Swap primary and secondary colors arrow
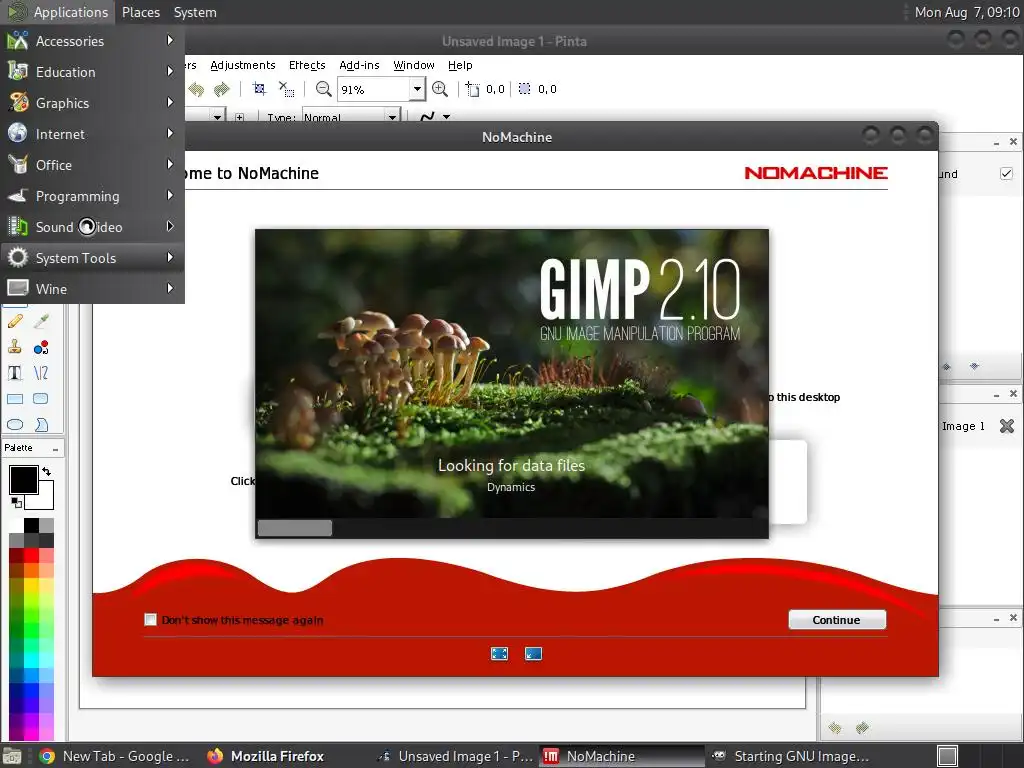 click(x=46, y=471)
